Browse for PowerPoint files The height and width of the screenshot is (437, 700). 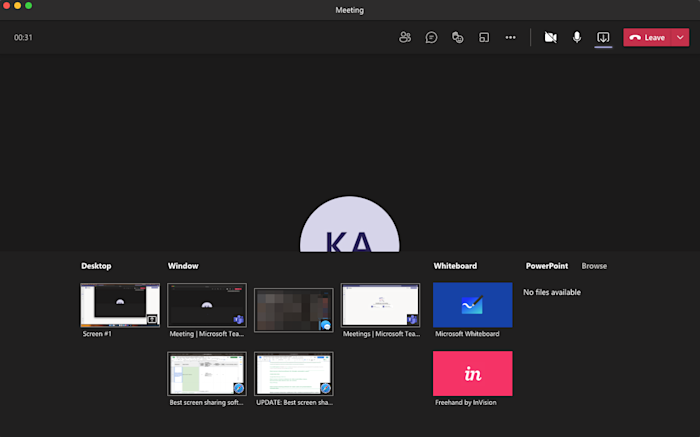[594, 266]
